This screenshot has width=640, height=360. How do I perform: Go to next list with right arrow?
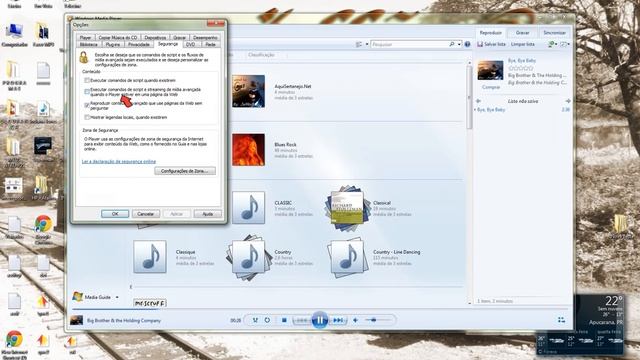[x=568, y=101]
